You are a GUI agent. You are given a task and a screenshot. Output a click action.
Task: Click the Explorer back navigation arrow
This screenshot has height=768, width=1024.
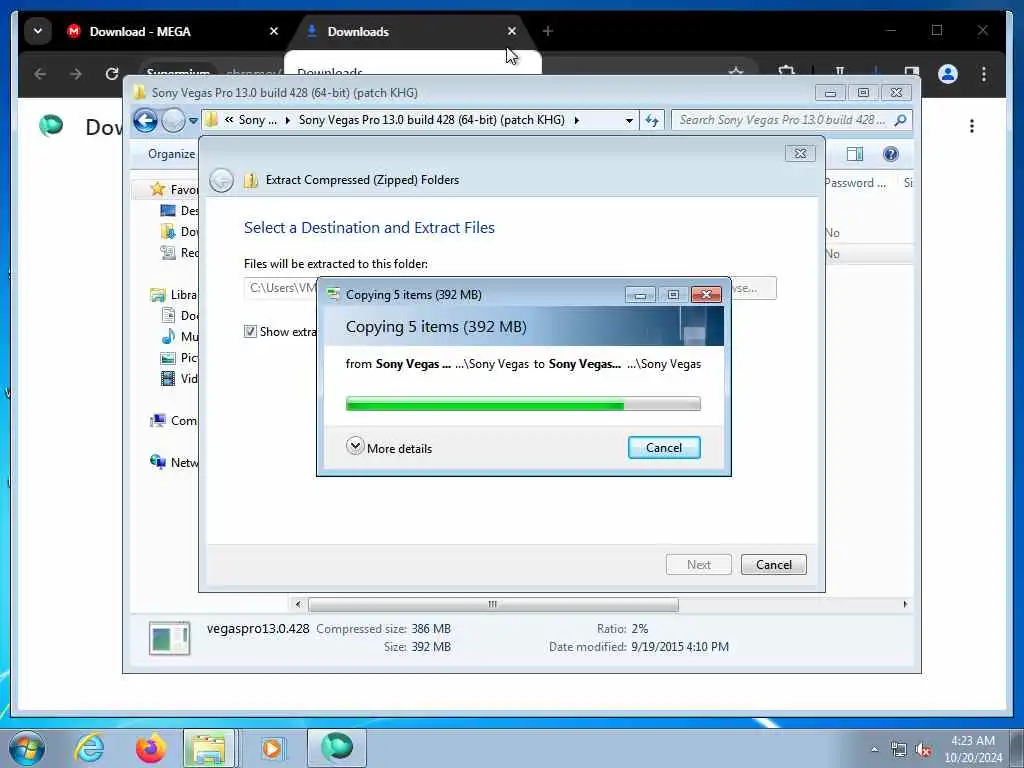click(x=145, y=120)
